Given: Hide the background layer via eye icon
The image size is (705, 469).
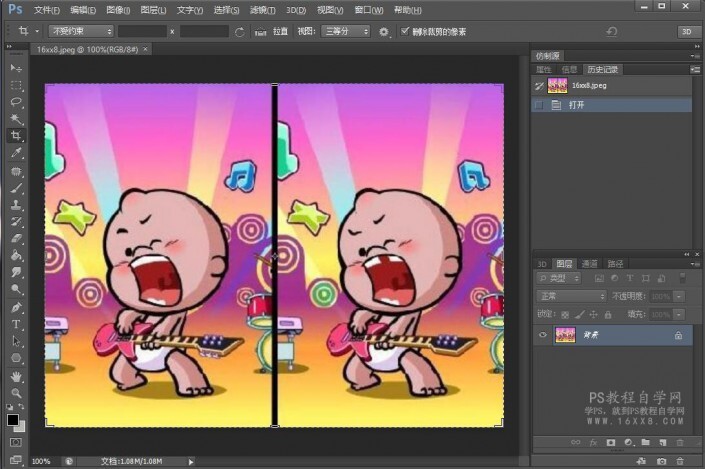Looking at the screenshot, I should click(x=543, y=335).
